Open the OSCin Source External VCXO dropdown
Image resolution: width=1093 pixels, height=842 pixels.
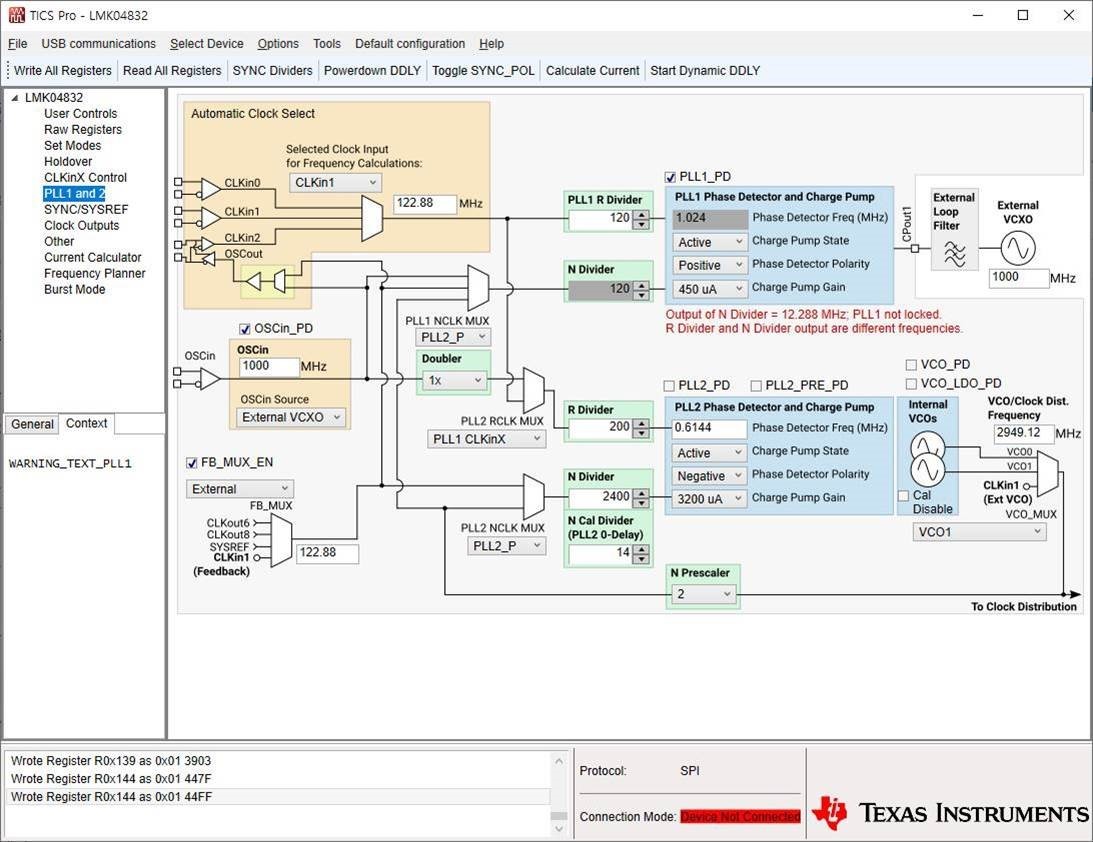291,418
